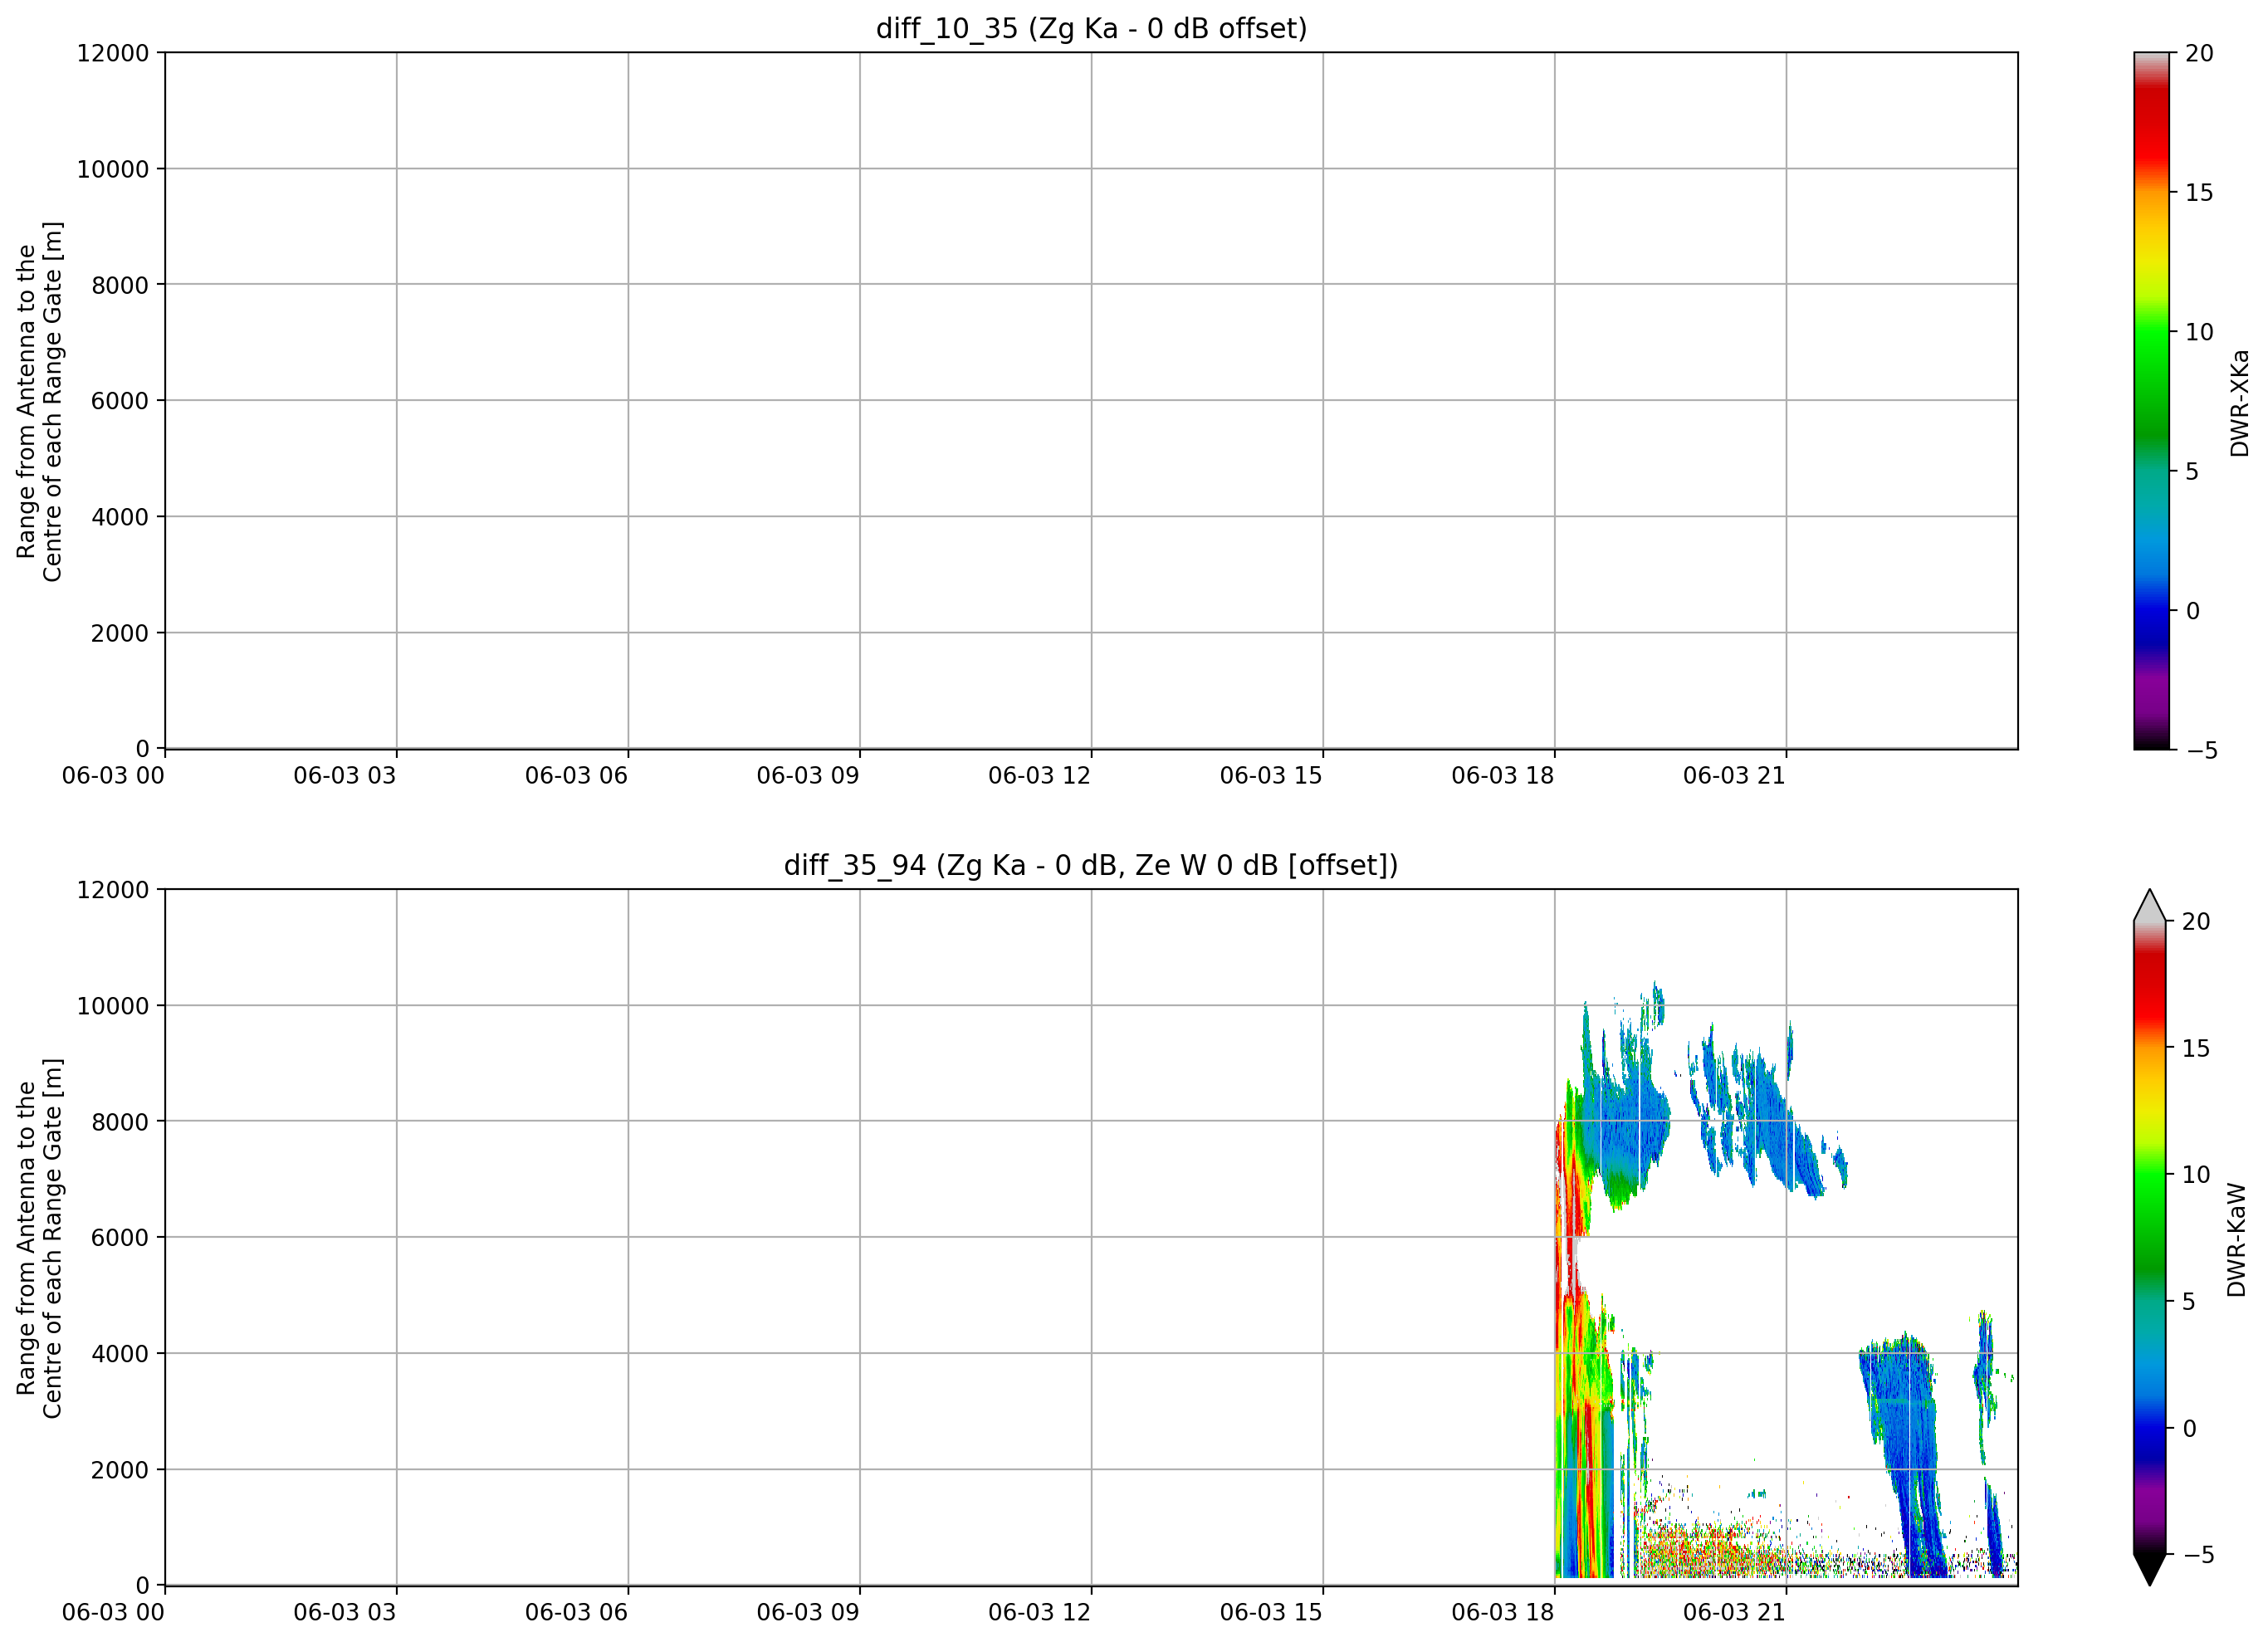
Task: Click the '10' tick on DWR-XKa colorbar
Action: [x=2199, y=332]
